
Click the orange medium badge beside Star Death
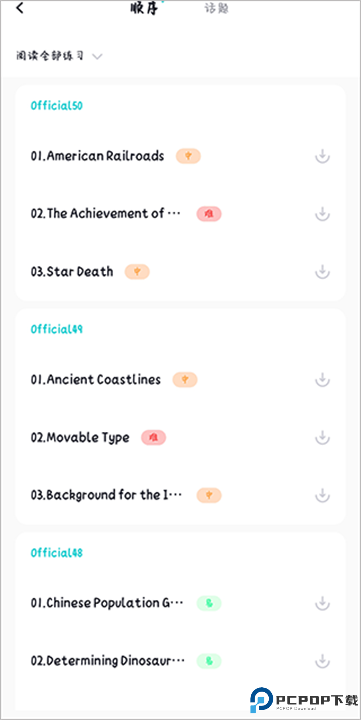tap(137, 271)
